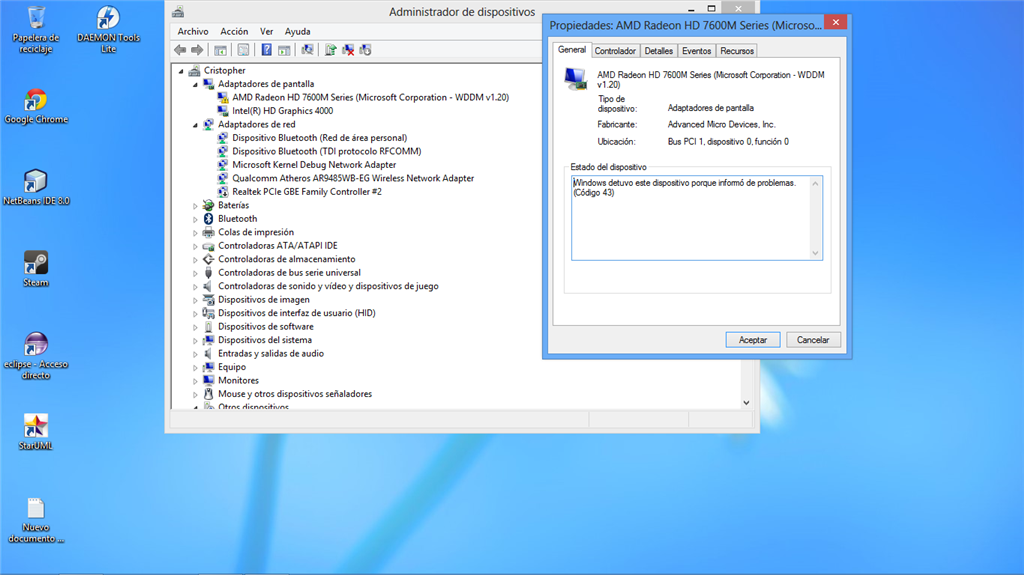Select the eclipse - Acceso directo icon
This screenshot has width=1024, height=575.
36,356
